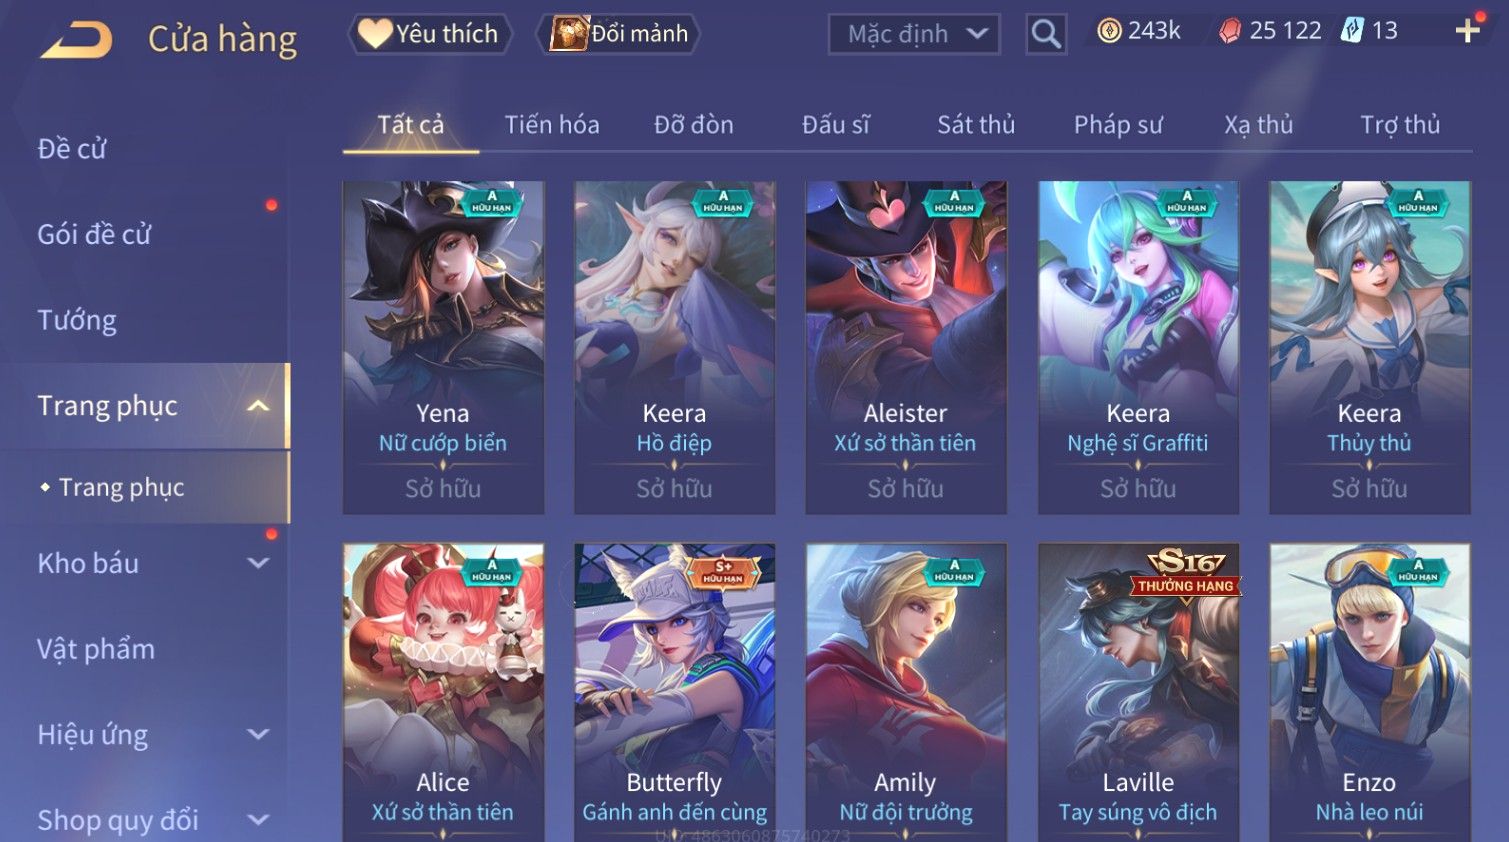The width and height of the screenshot is (1509, 842).
Task: Switch to the Sát thủ tab
Action: pos(976,124)
